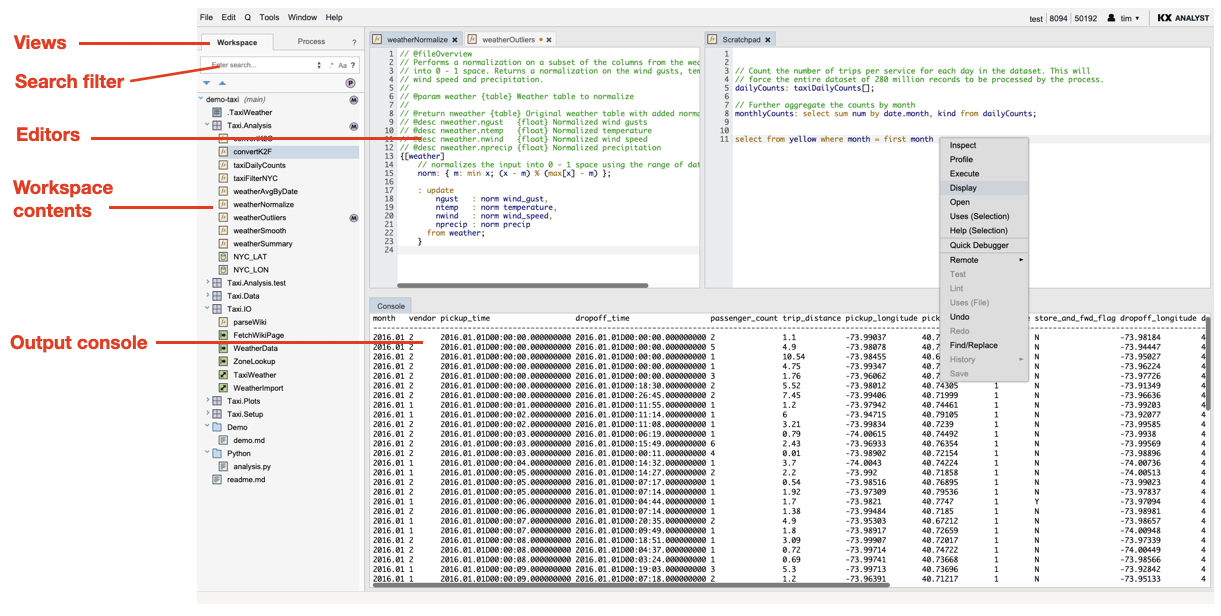The image size is (1221, 616).
Task: Switch to the Process tab
Action: click(311, 42)
